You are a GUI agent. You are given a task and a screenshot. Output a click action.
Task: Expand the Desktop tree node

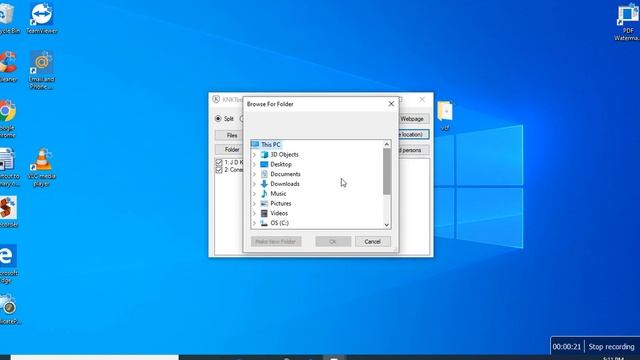255,164
